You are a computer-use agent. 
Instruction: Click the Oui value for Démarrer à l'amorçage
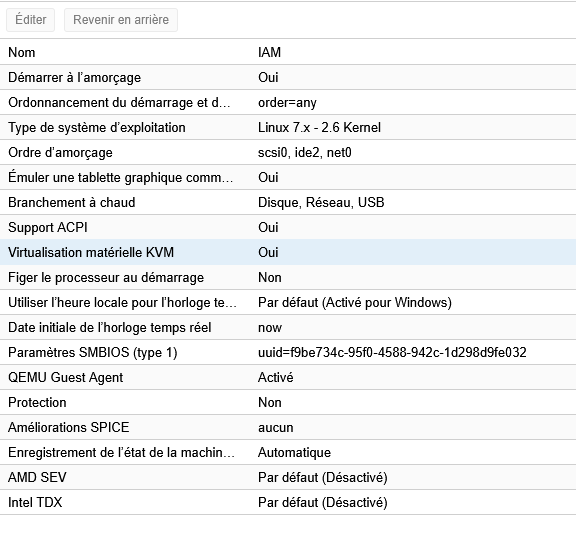[x=268, y=78]
